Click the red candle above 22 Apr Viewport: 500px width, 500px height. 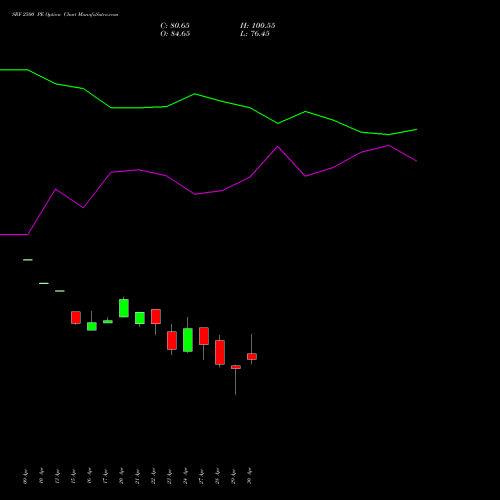pos(156,316)
